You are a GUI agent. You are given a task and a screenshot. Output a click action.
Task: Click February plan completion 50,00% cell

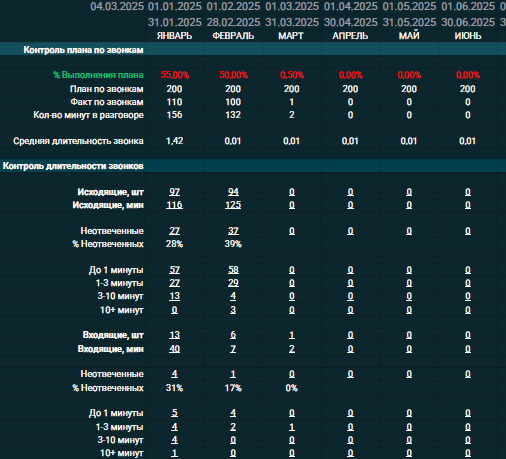tap(233, 75)
